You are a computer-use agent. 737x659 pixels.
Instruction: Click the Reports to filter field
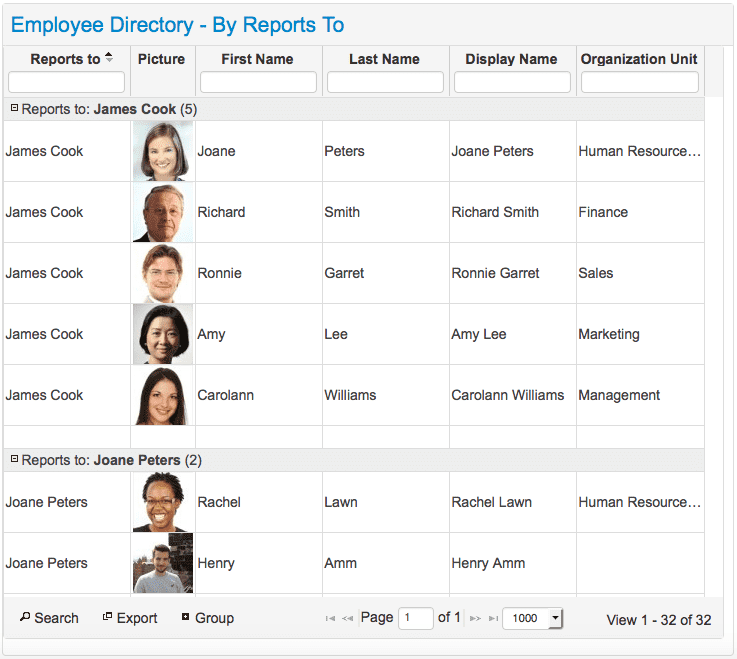coord(66,82)
